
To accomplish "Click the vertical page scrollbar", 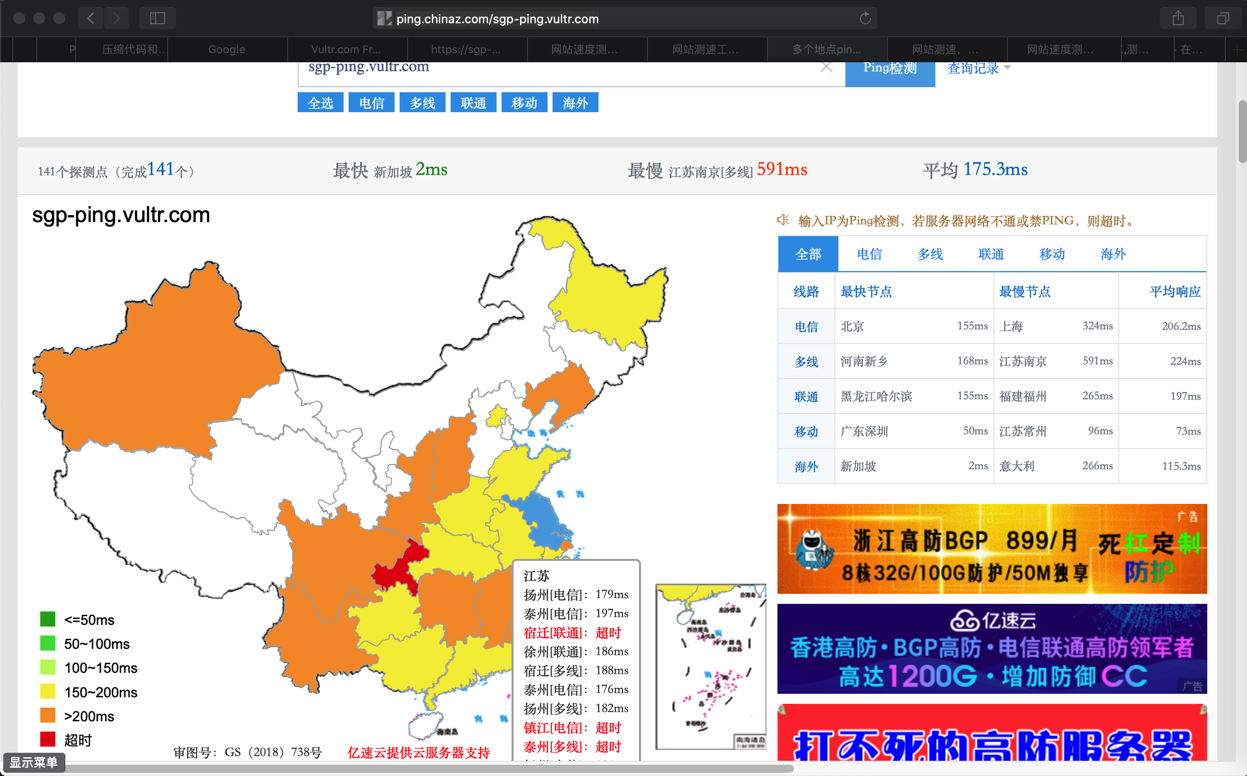I will pyautogui.click(x=1242, y=130).
